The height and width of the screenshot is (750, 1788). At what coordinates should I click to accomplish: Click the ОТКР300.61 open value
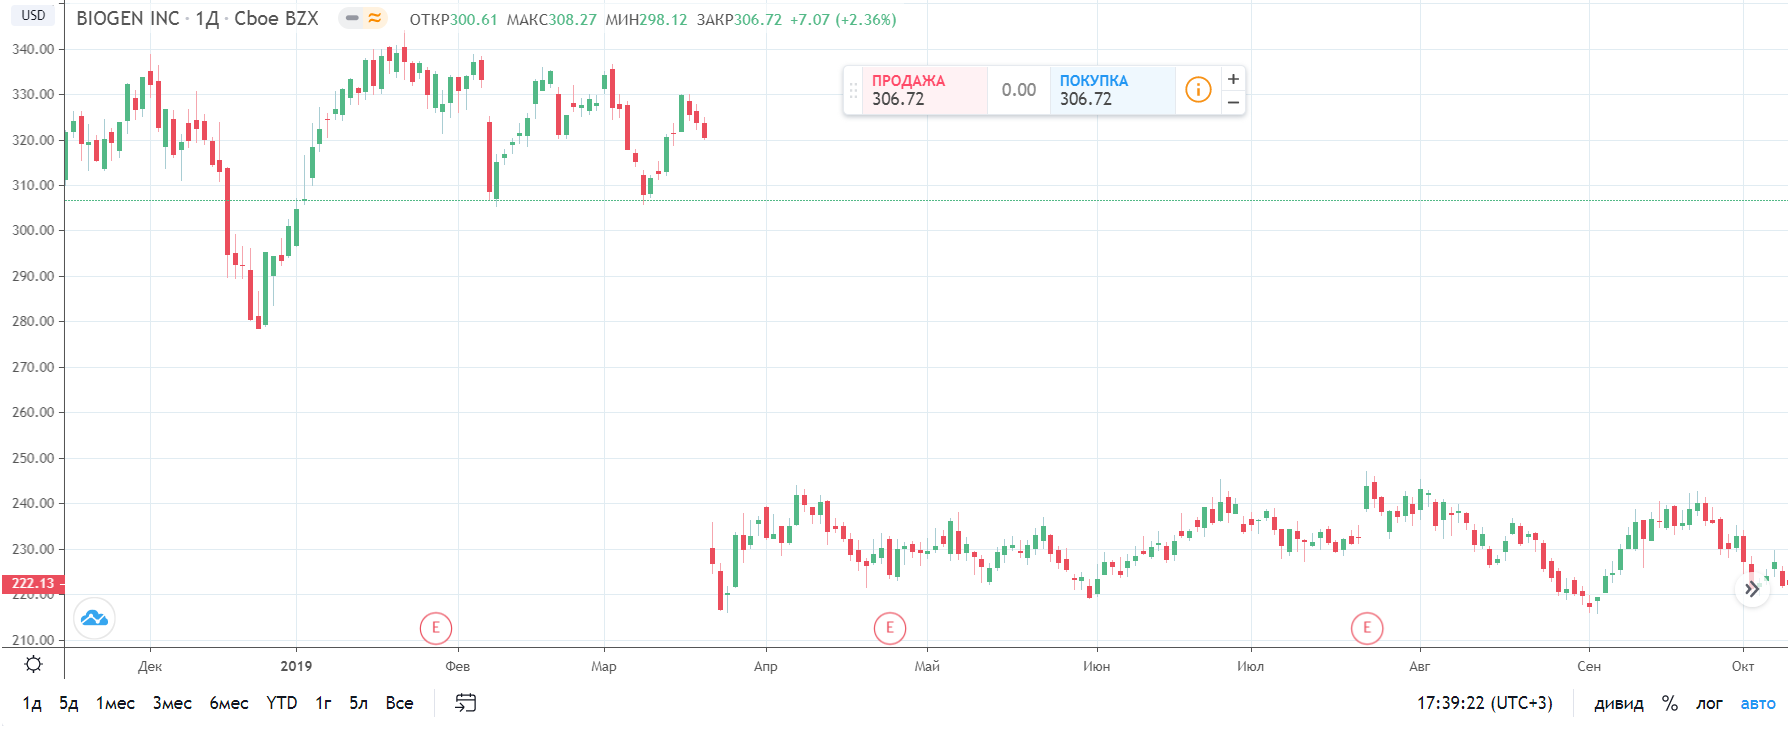[453, 19]
